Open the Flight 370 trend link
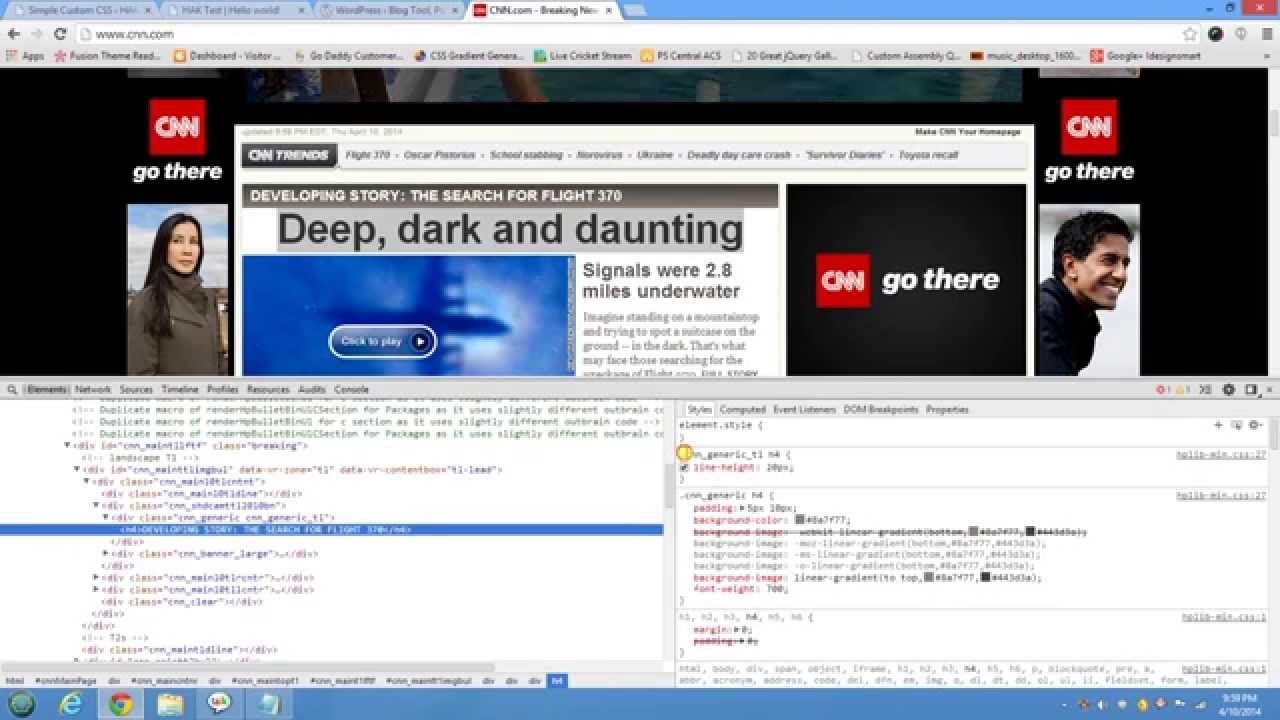The width and height of the screenshot is (1280, 720). pyautogui.click(x=368, y=155)
